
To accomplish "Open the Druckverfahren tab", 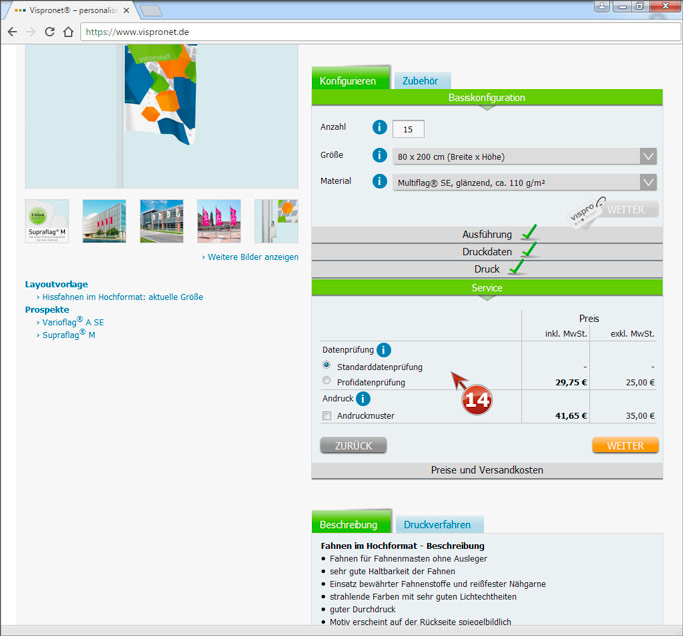I will 439,524.
